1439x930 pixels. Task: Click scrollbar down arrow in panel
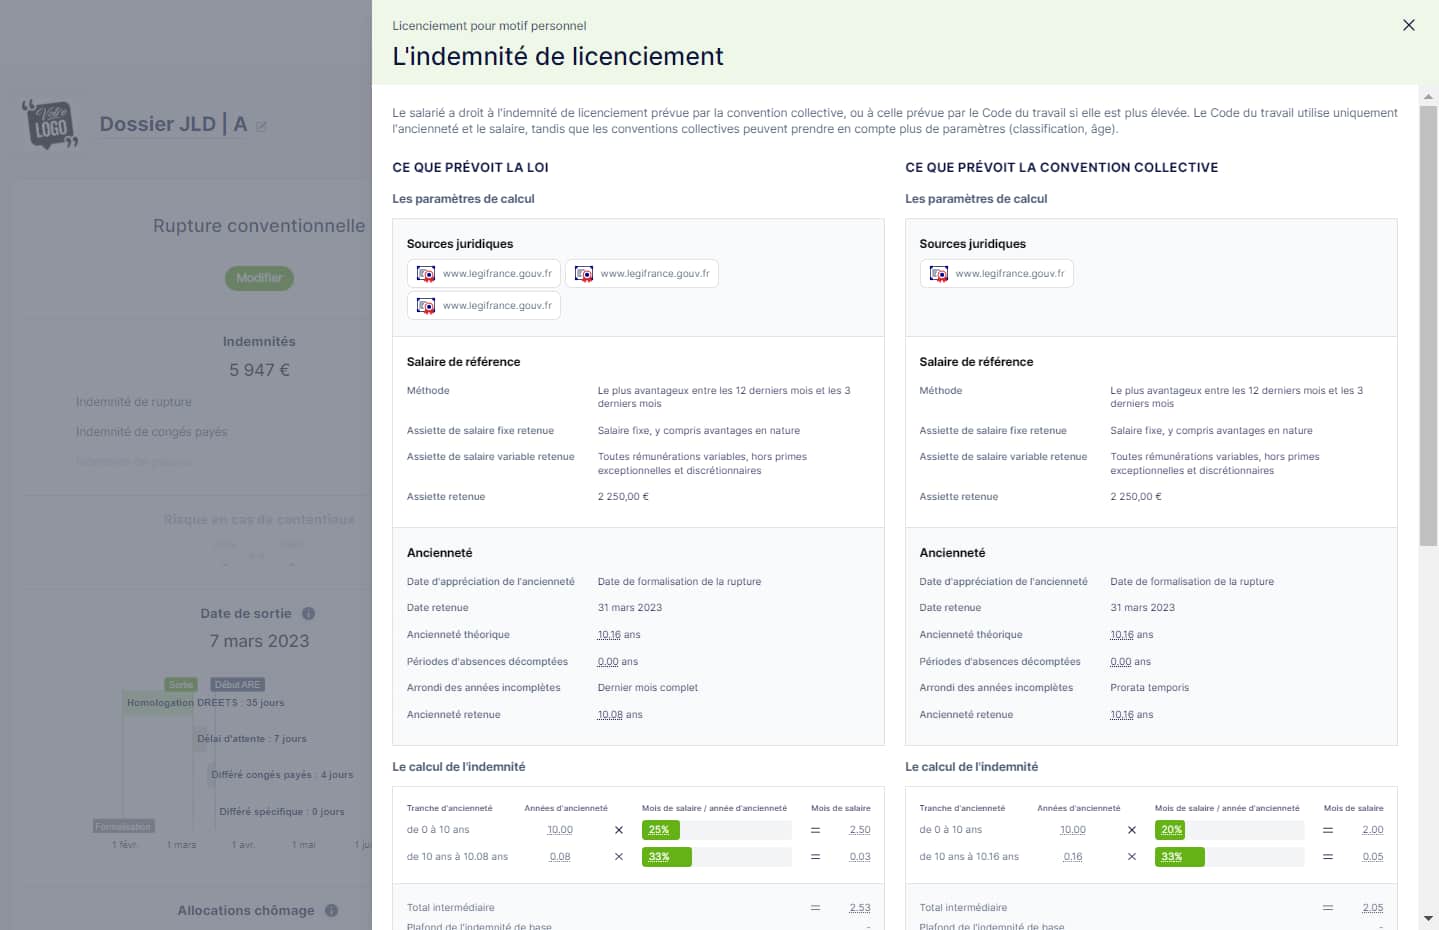(x=1428, y=918)
